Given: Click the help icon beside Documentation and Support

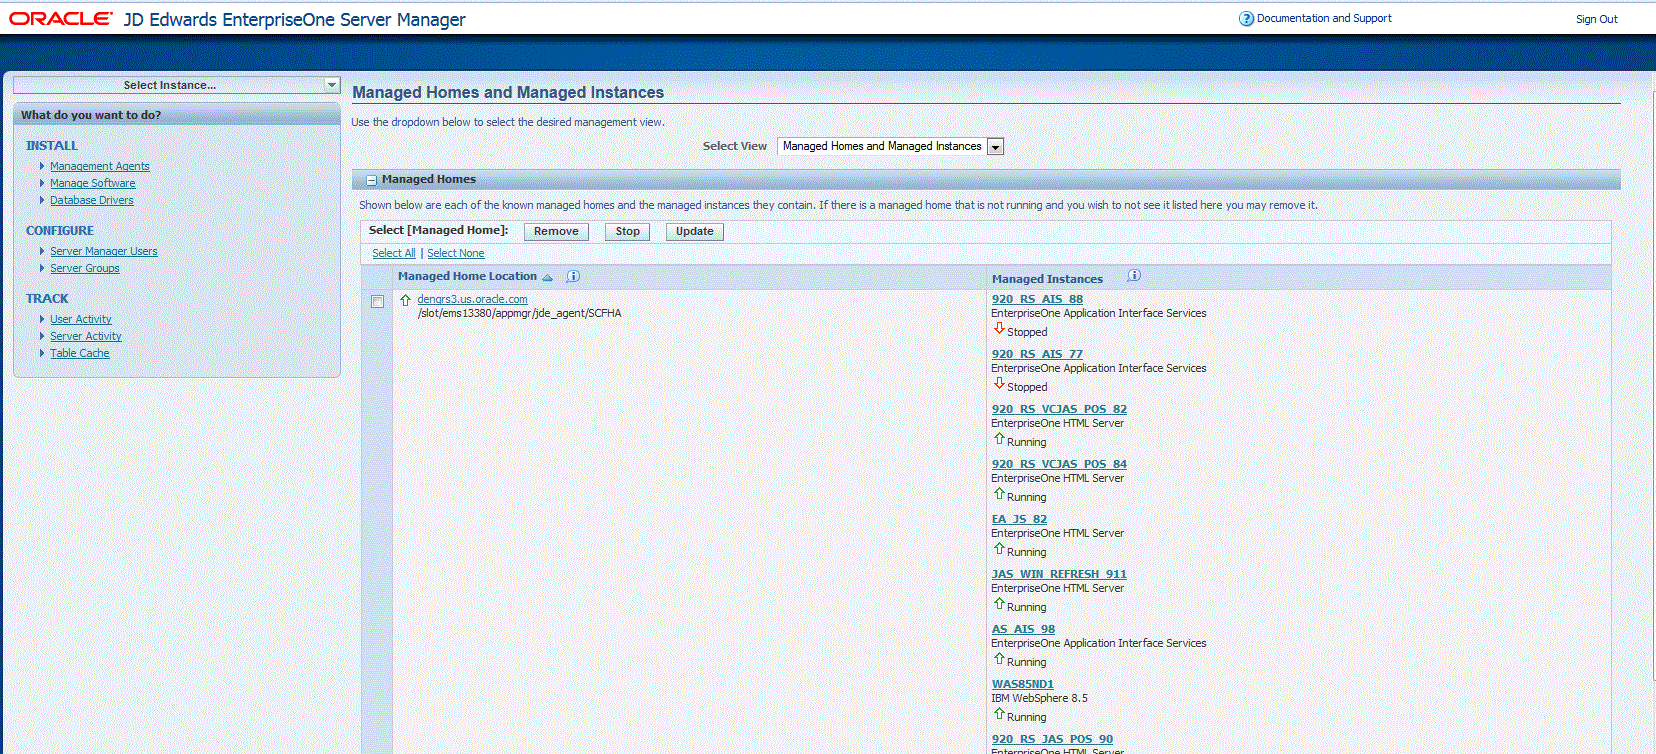Looking at the screenshot, I should [1246, 19].
